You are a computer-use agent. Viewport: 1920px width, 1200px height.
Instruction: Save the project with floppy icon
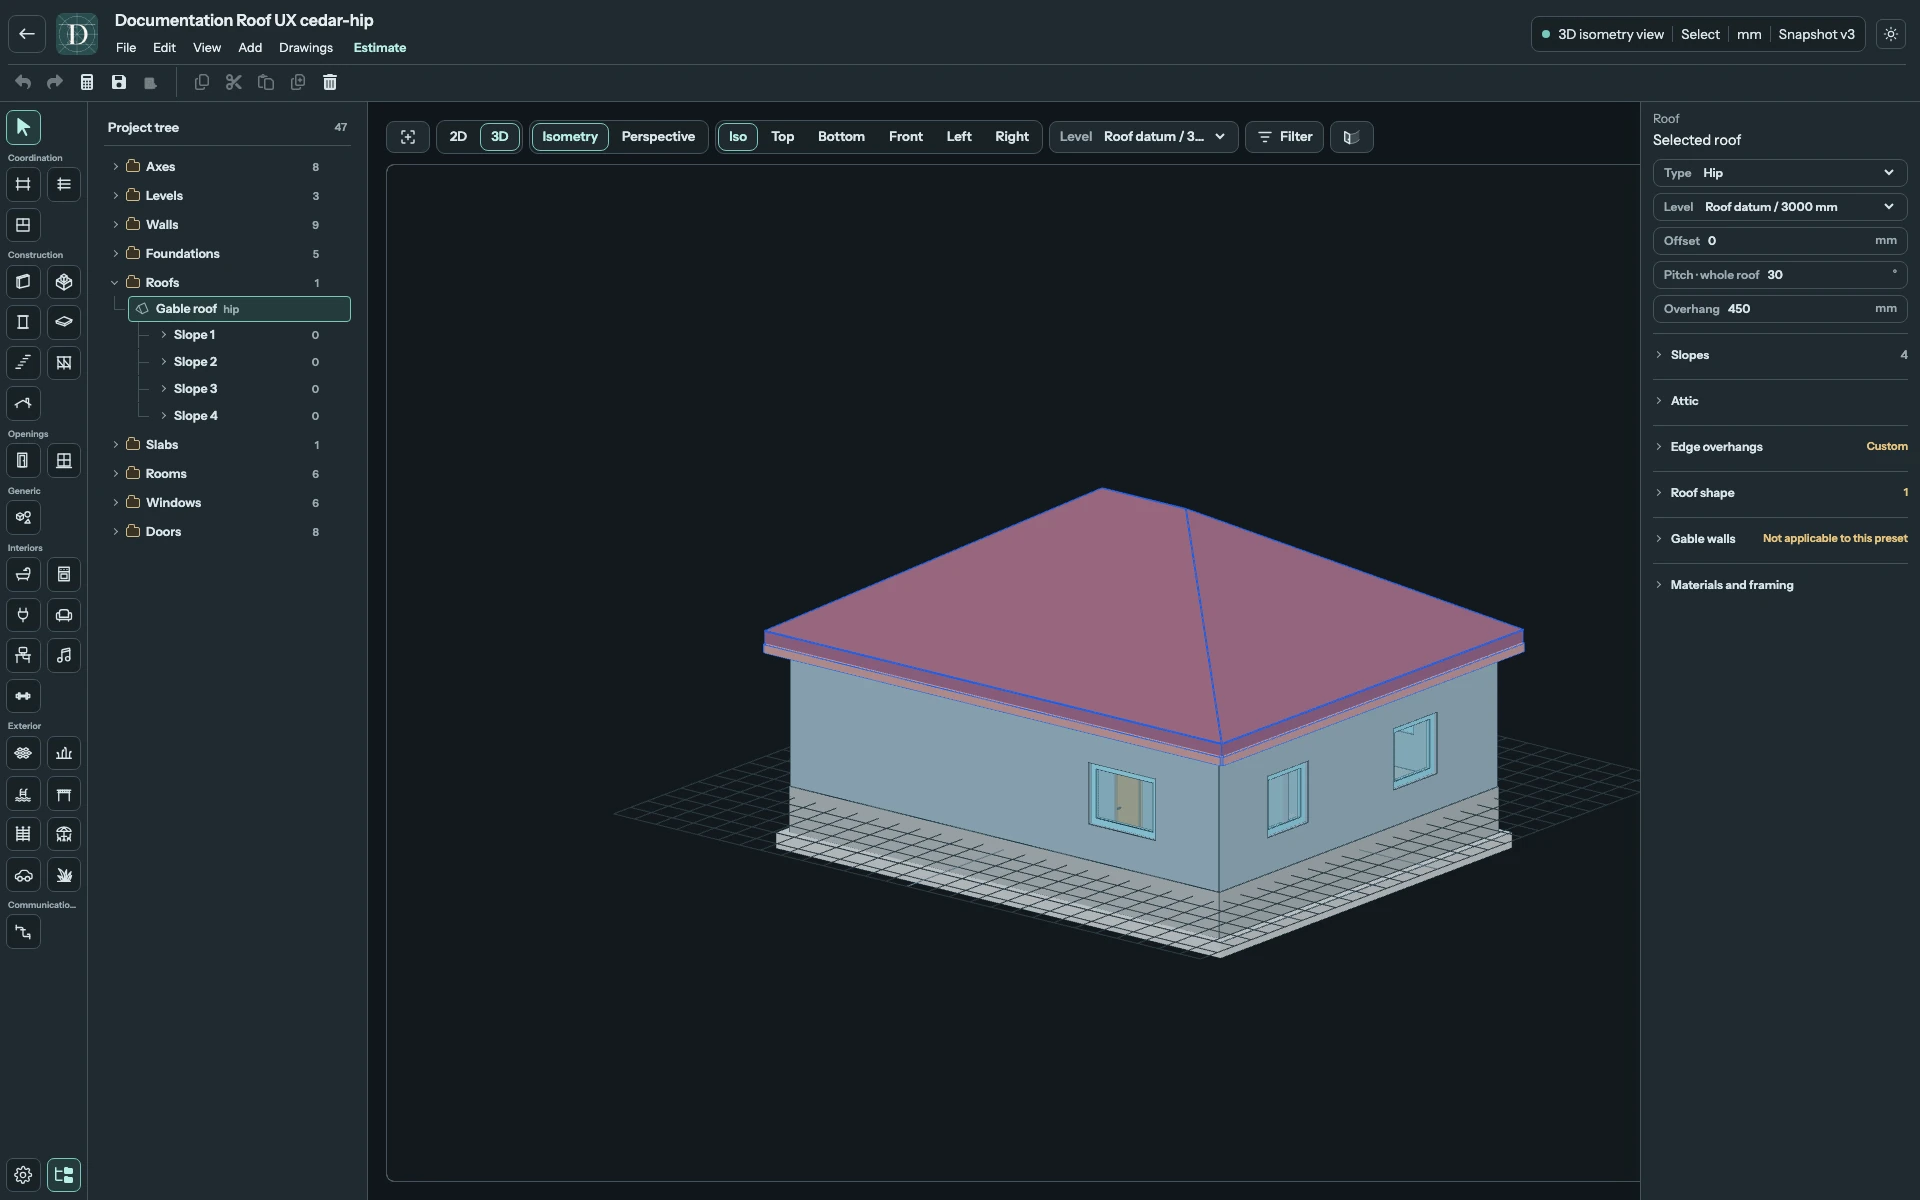point(119,82)
